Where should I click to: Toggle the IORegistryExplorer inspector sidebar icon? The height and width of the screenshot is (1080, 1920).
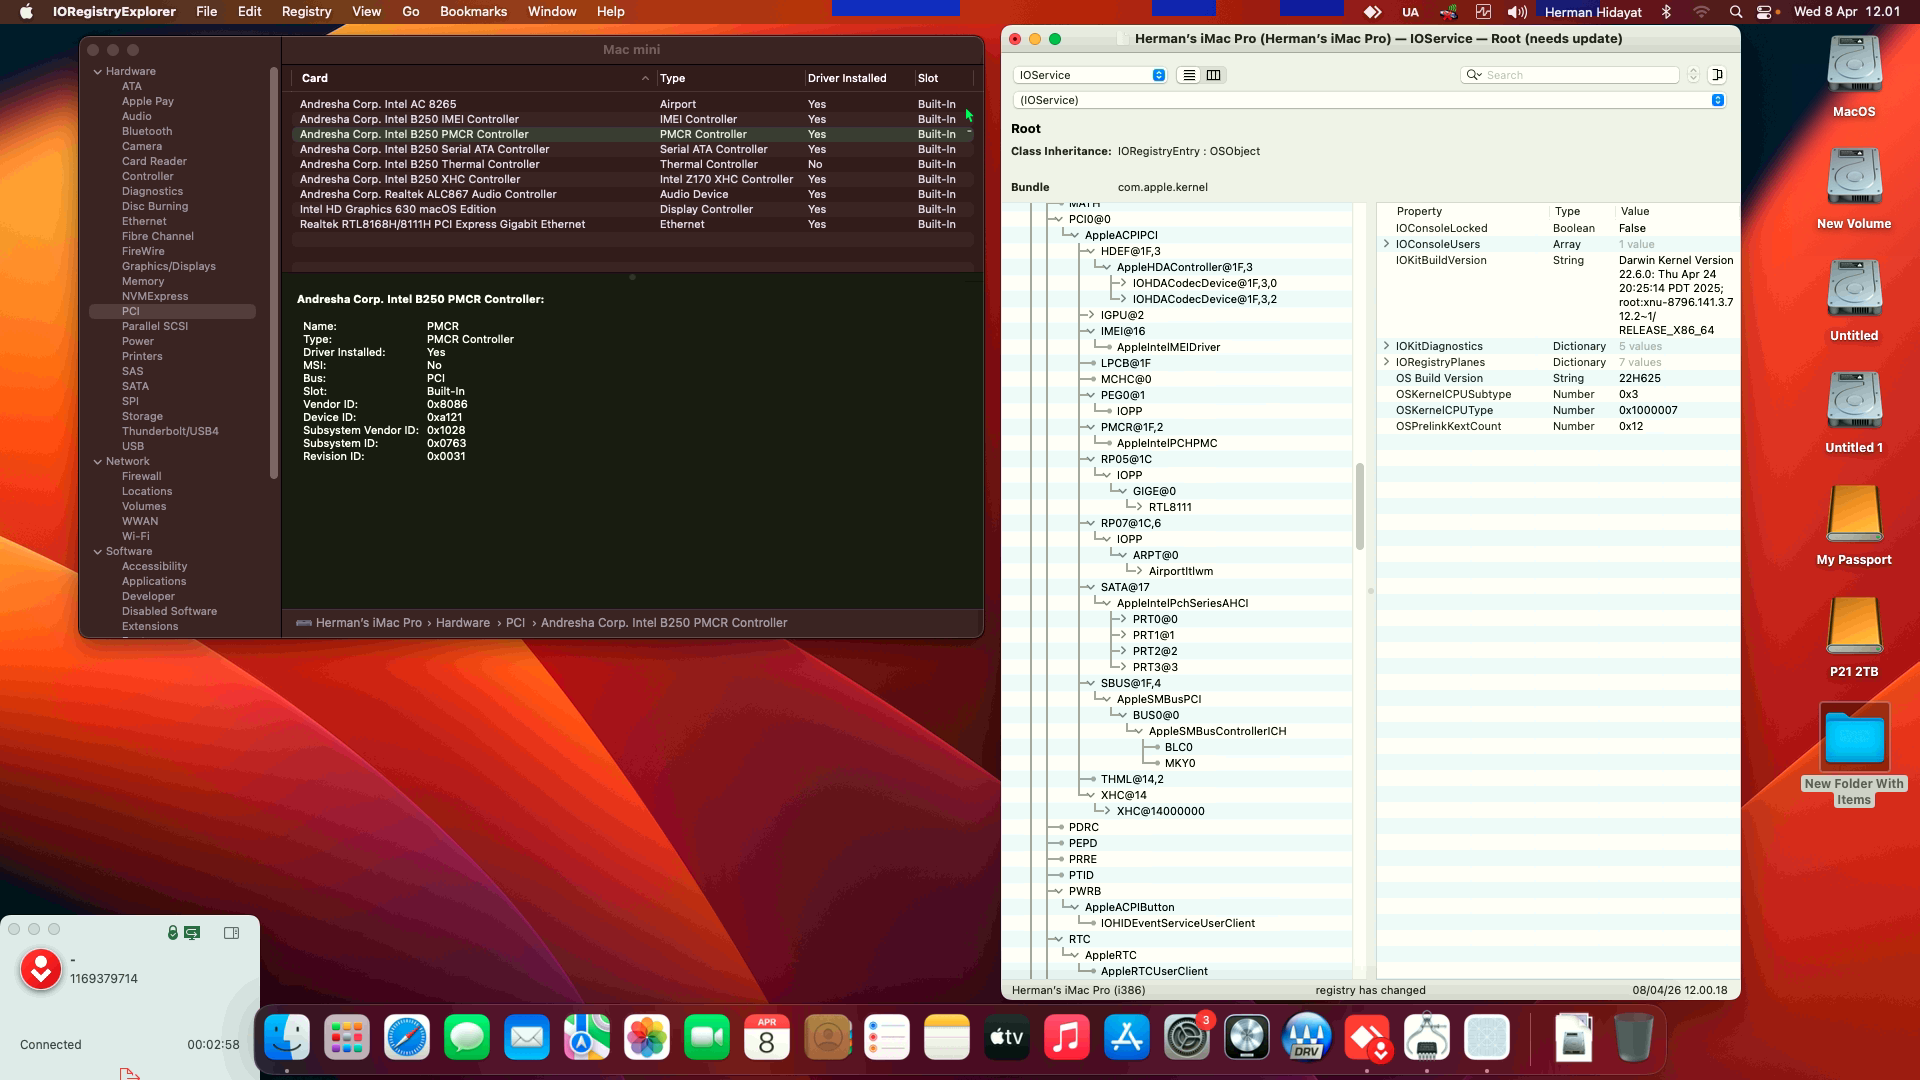point(1717,75)
